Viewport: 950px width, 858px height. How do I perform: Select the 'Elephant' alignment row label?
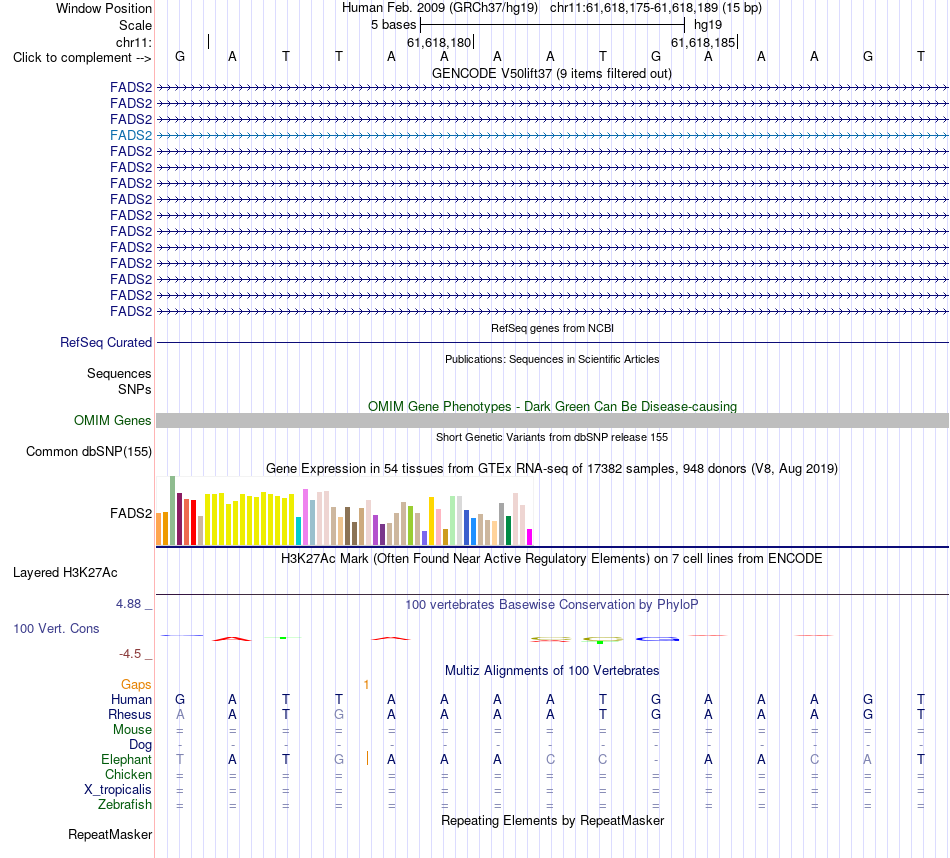(x=126, y=759)
